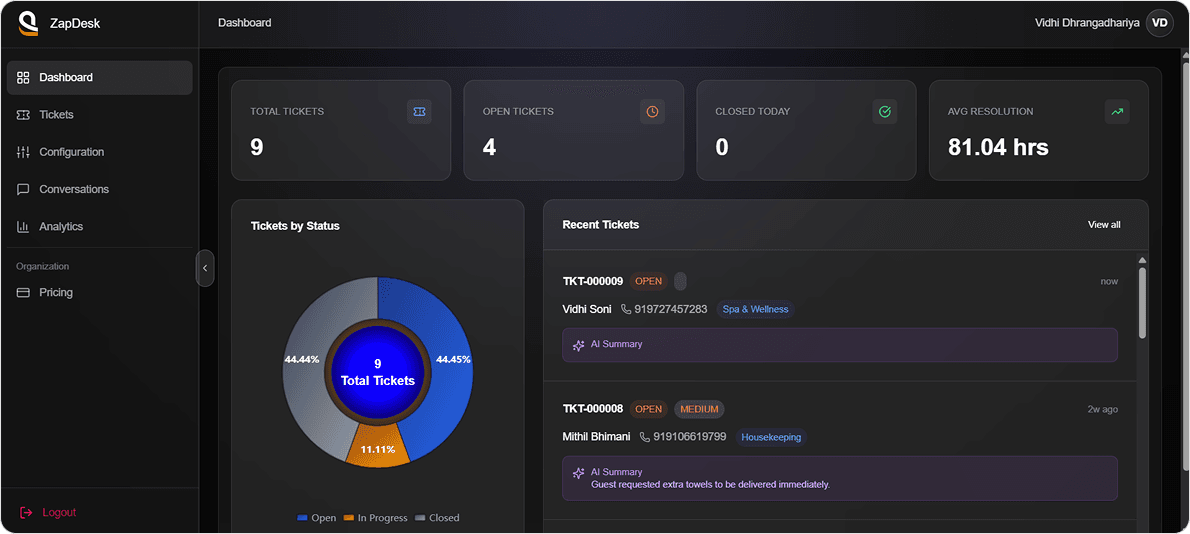Image resolution: width=1190 pixels, height=534 pixels.
Task: Open the Configuration menu item
Action: 99,152
